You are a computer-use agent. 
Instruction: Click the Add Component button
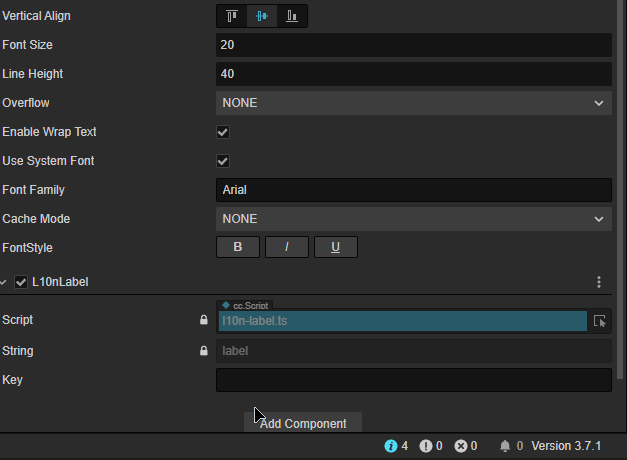pos(303,423)
